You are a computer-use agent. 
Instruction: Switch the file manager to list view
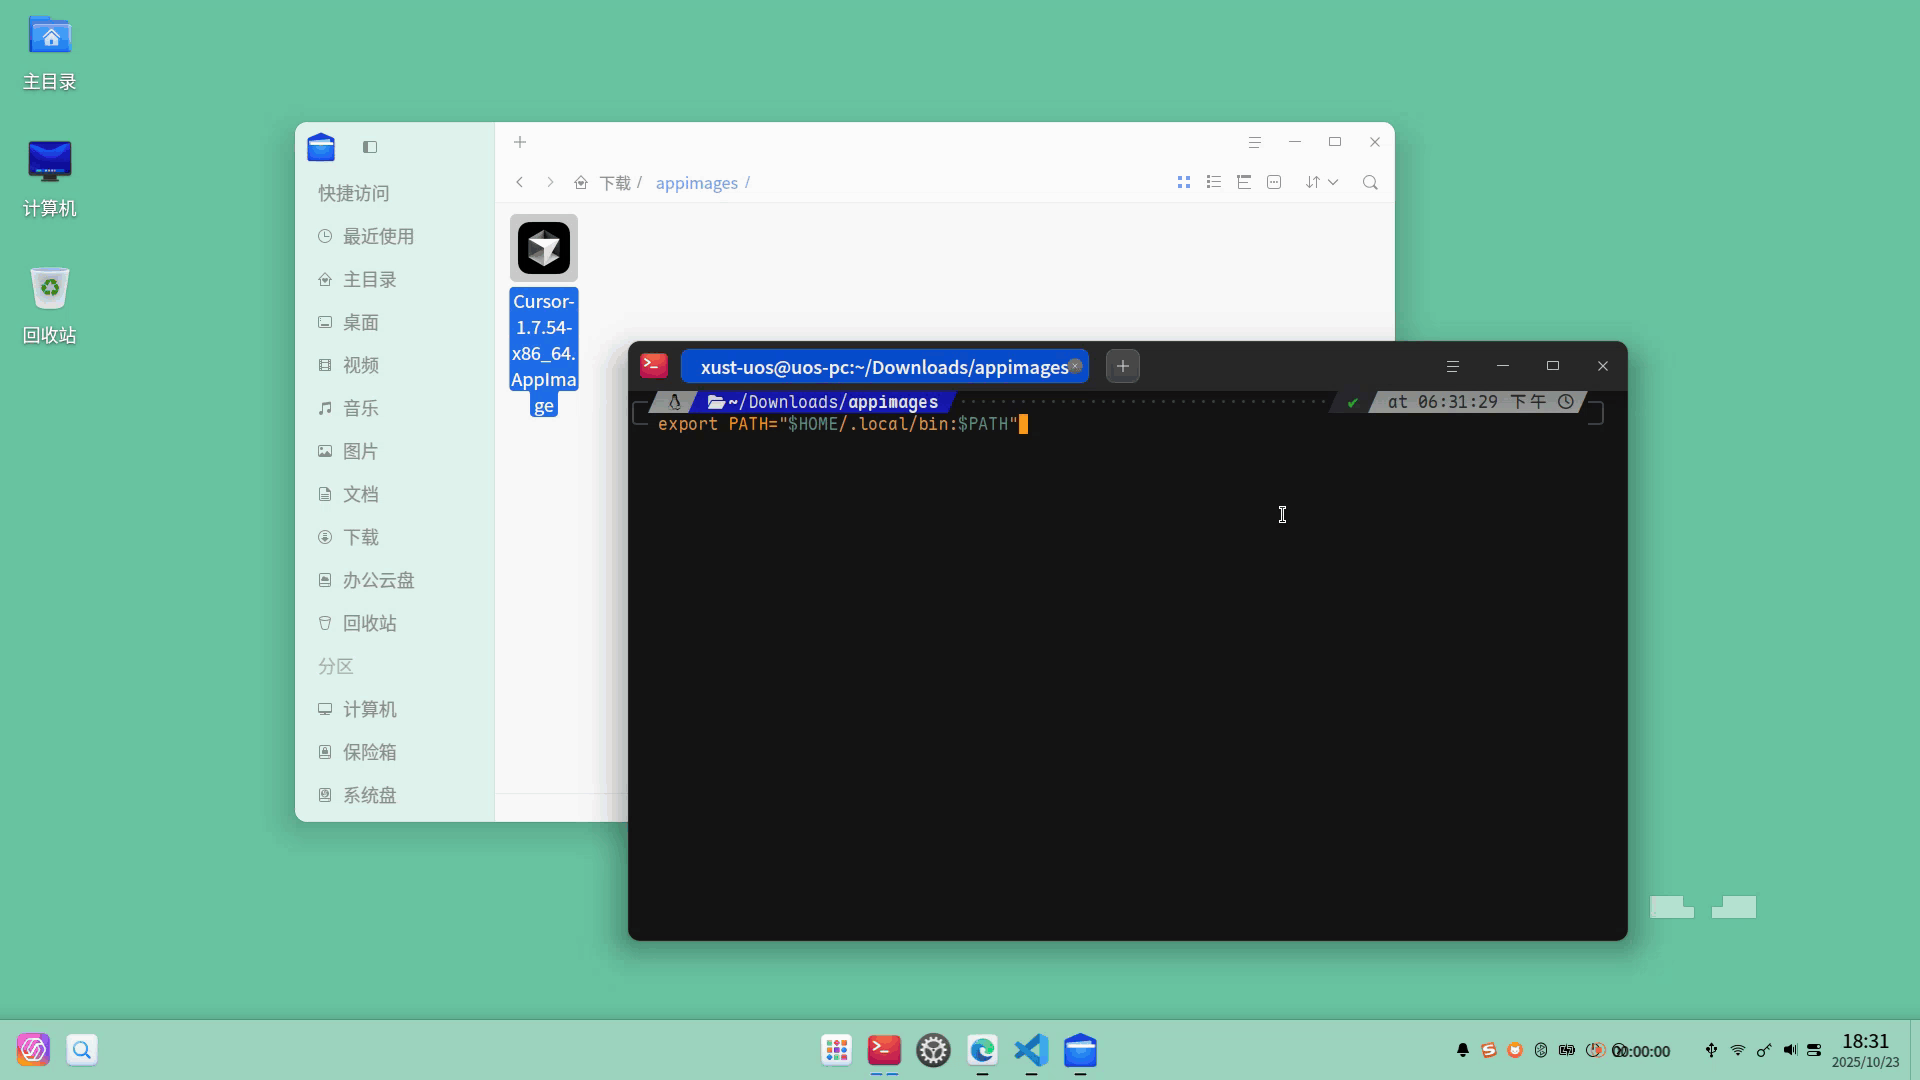point(1214,182)
